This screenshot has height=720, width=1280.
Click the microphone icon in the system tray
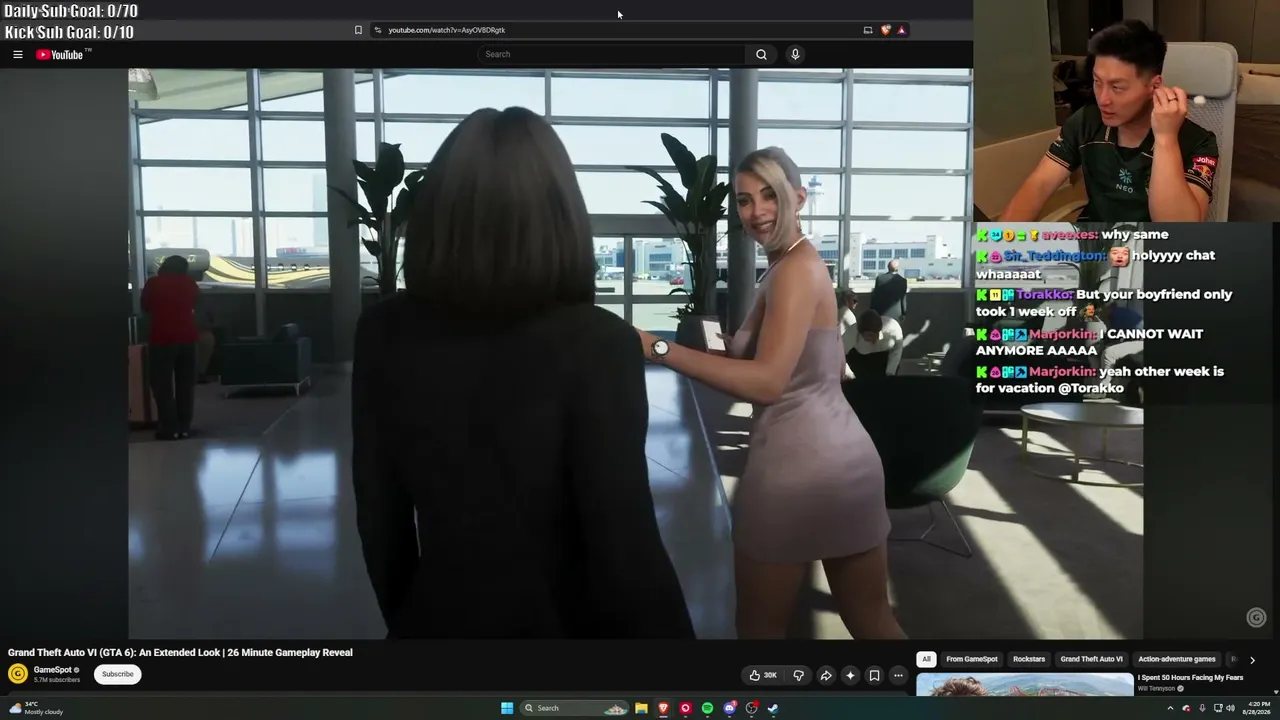click(x=1202, y=708)
